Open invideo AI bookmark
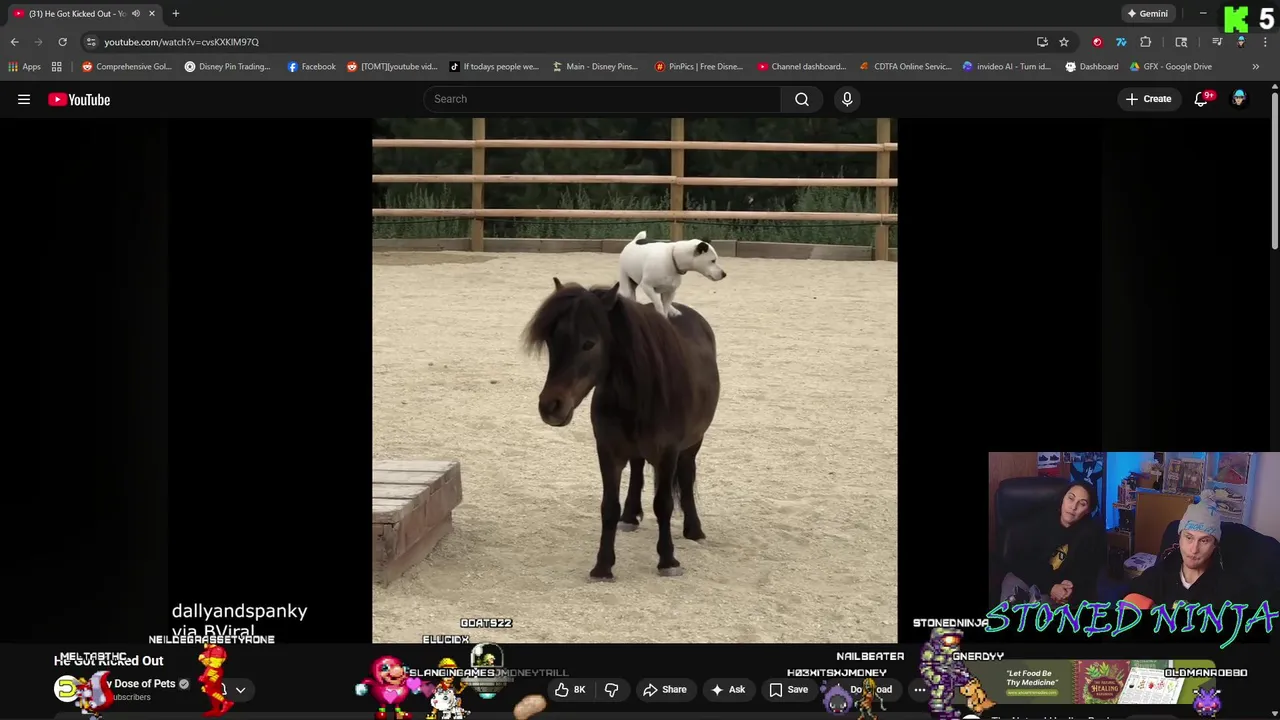1280x720 pixels. (x=1007, y=67)
